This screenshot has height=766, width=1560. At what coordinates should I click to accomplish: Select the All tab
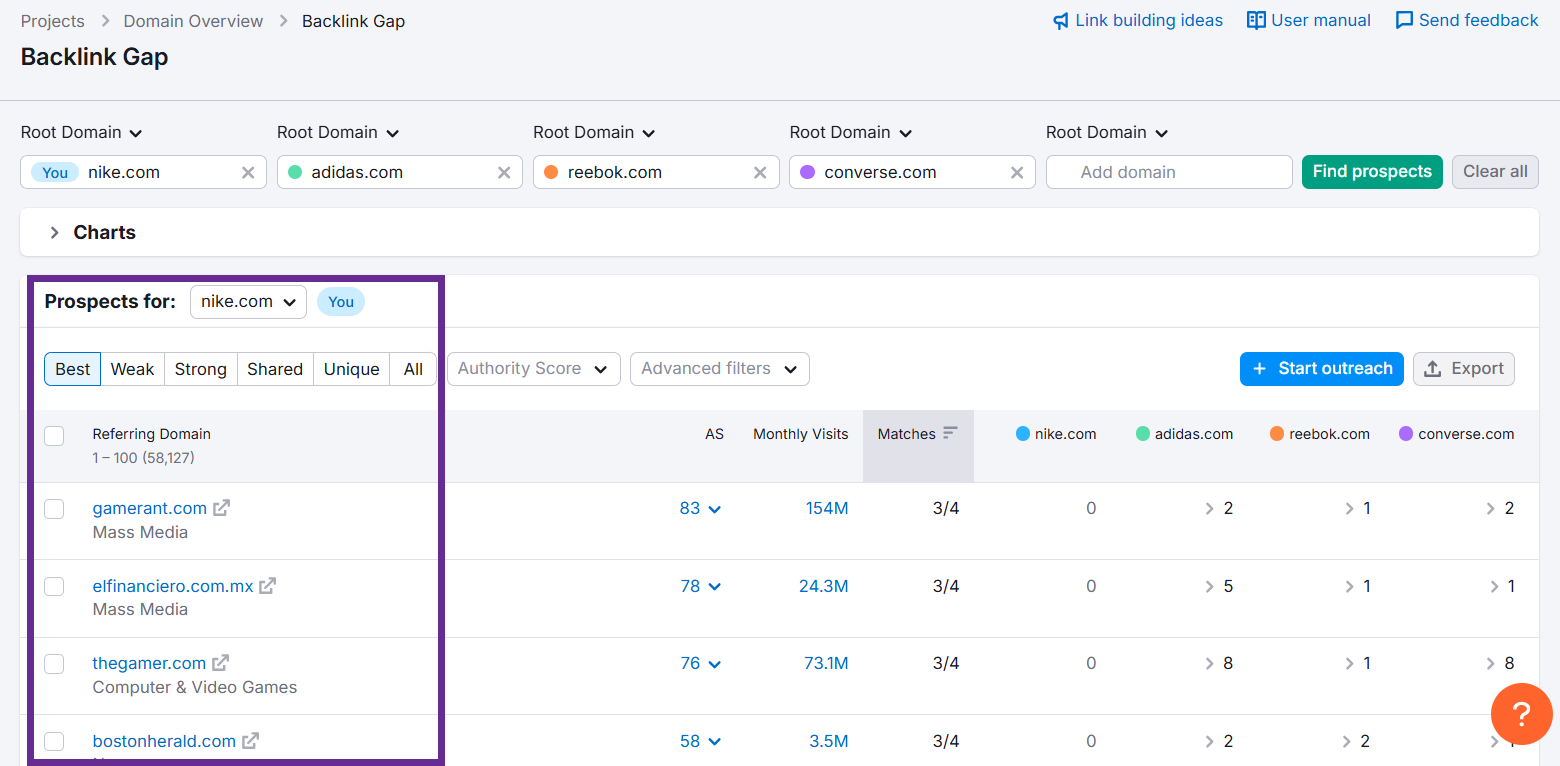(x=413, y=369)
